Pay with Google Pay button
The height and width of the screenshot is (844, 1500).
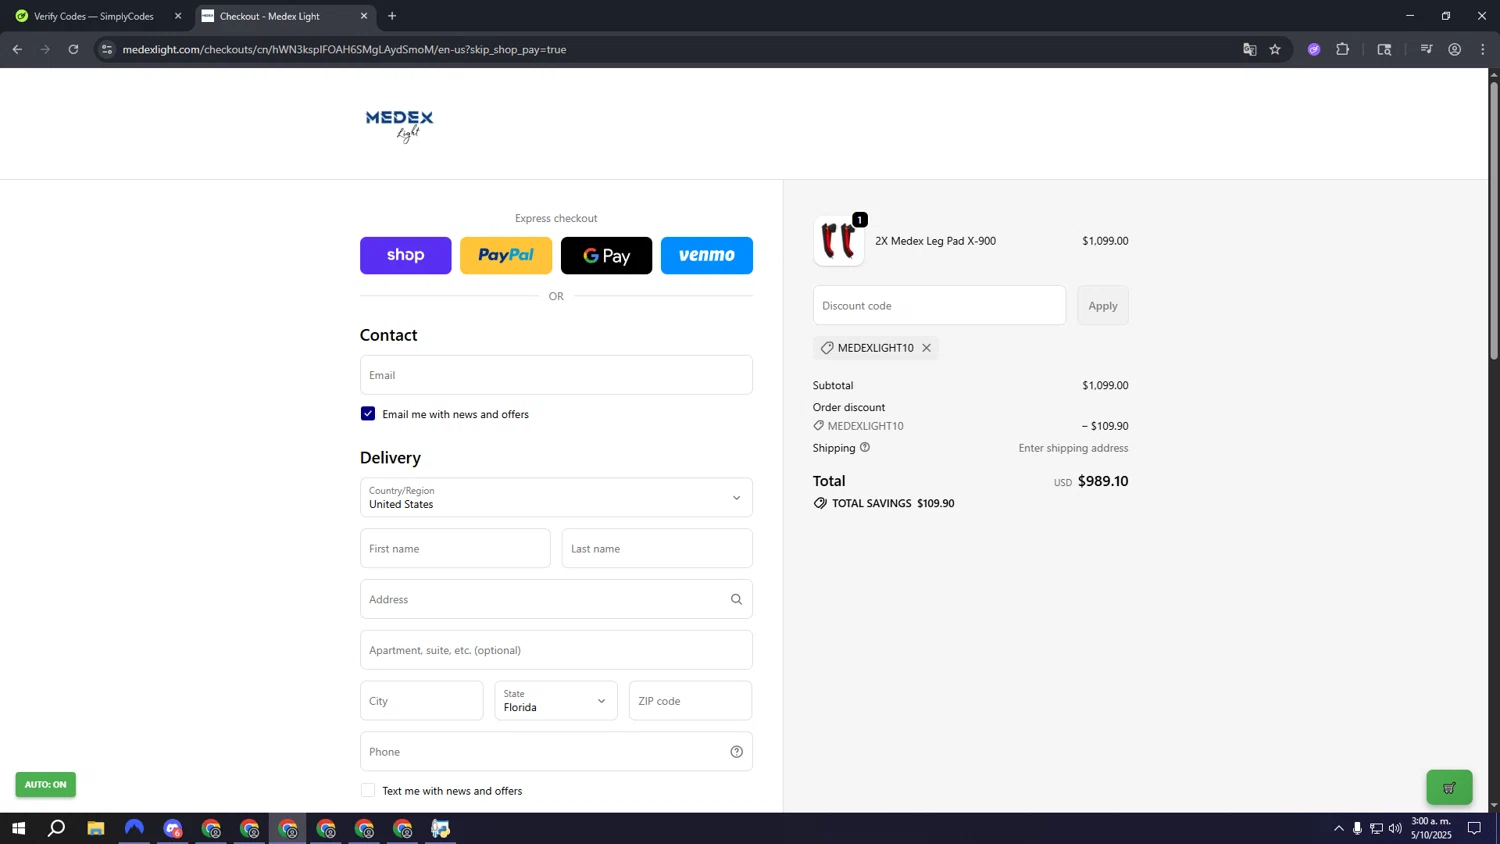(x=606, y=255)
